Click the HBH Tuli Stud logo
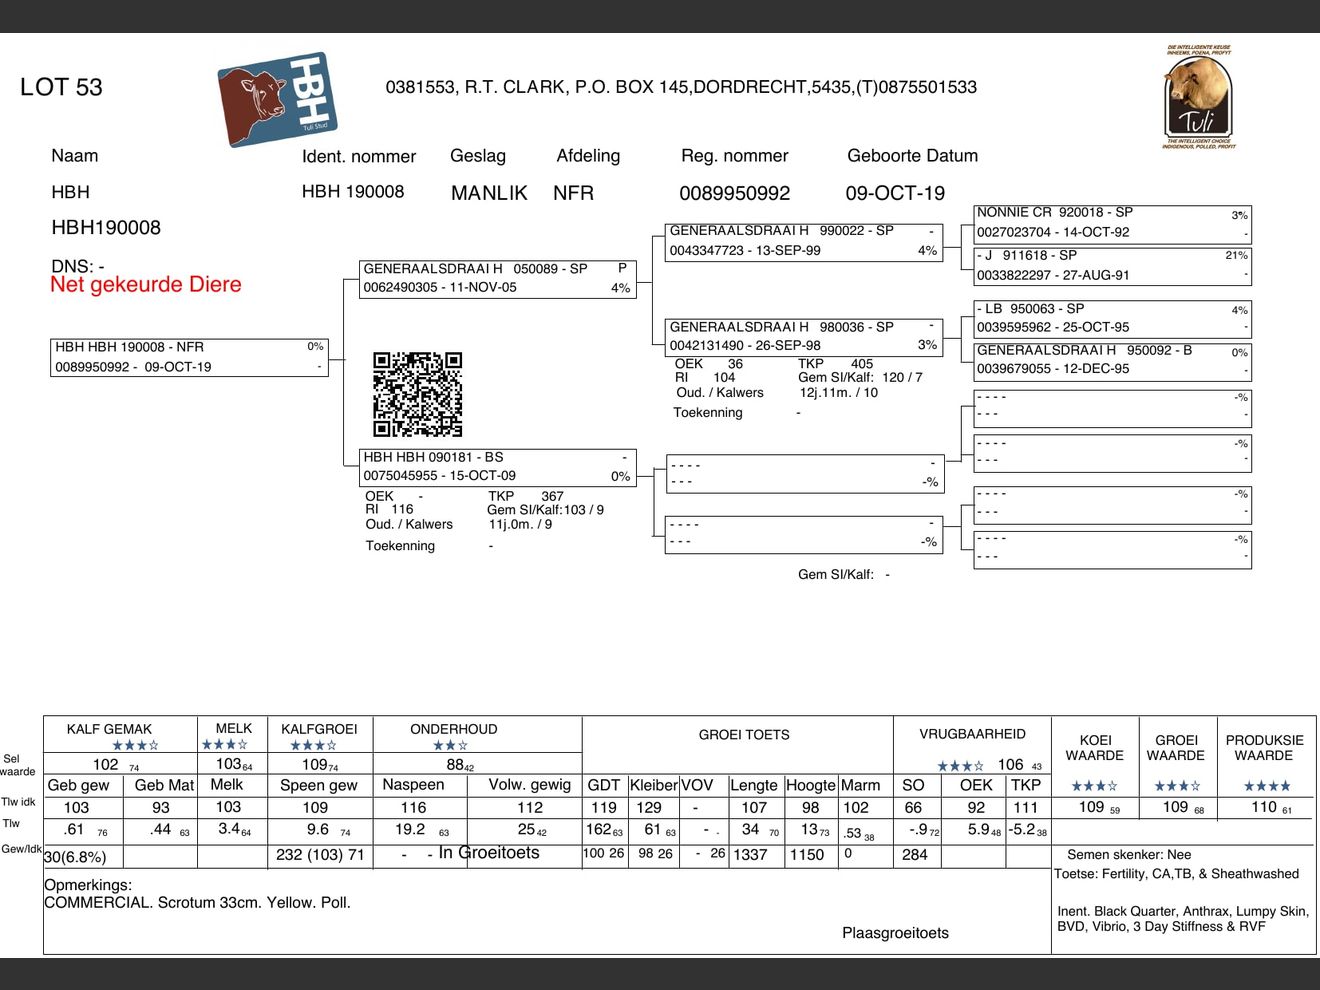 [277, 99]
